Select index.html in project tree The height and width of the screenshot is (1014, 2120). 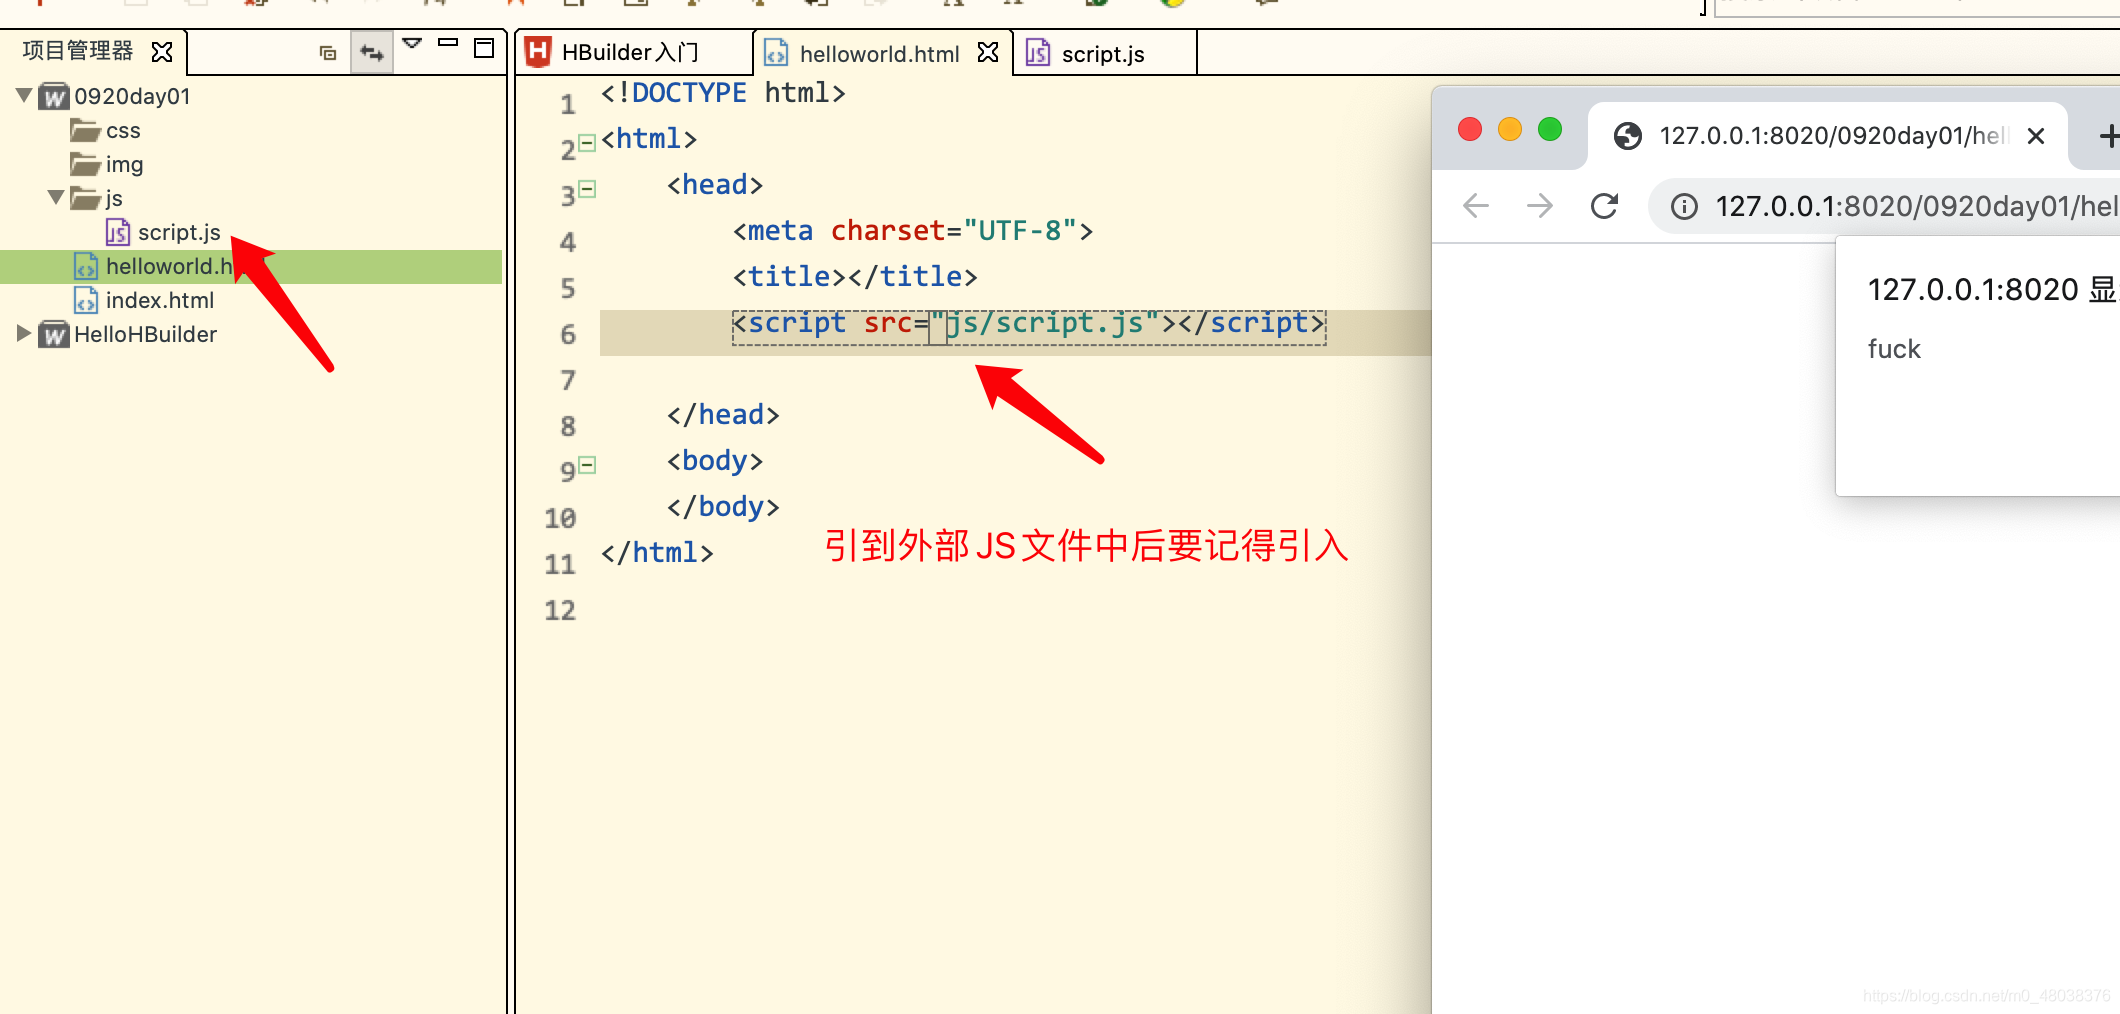point(144,300)
